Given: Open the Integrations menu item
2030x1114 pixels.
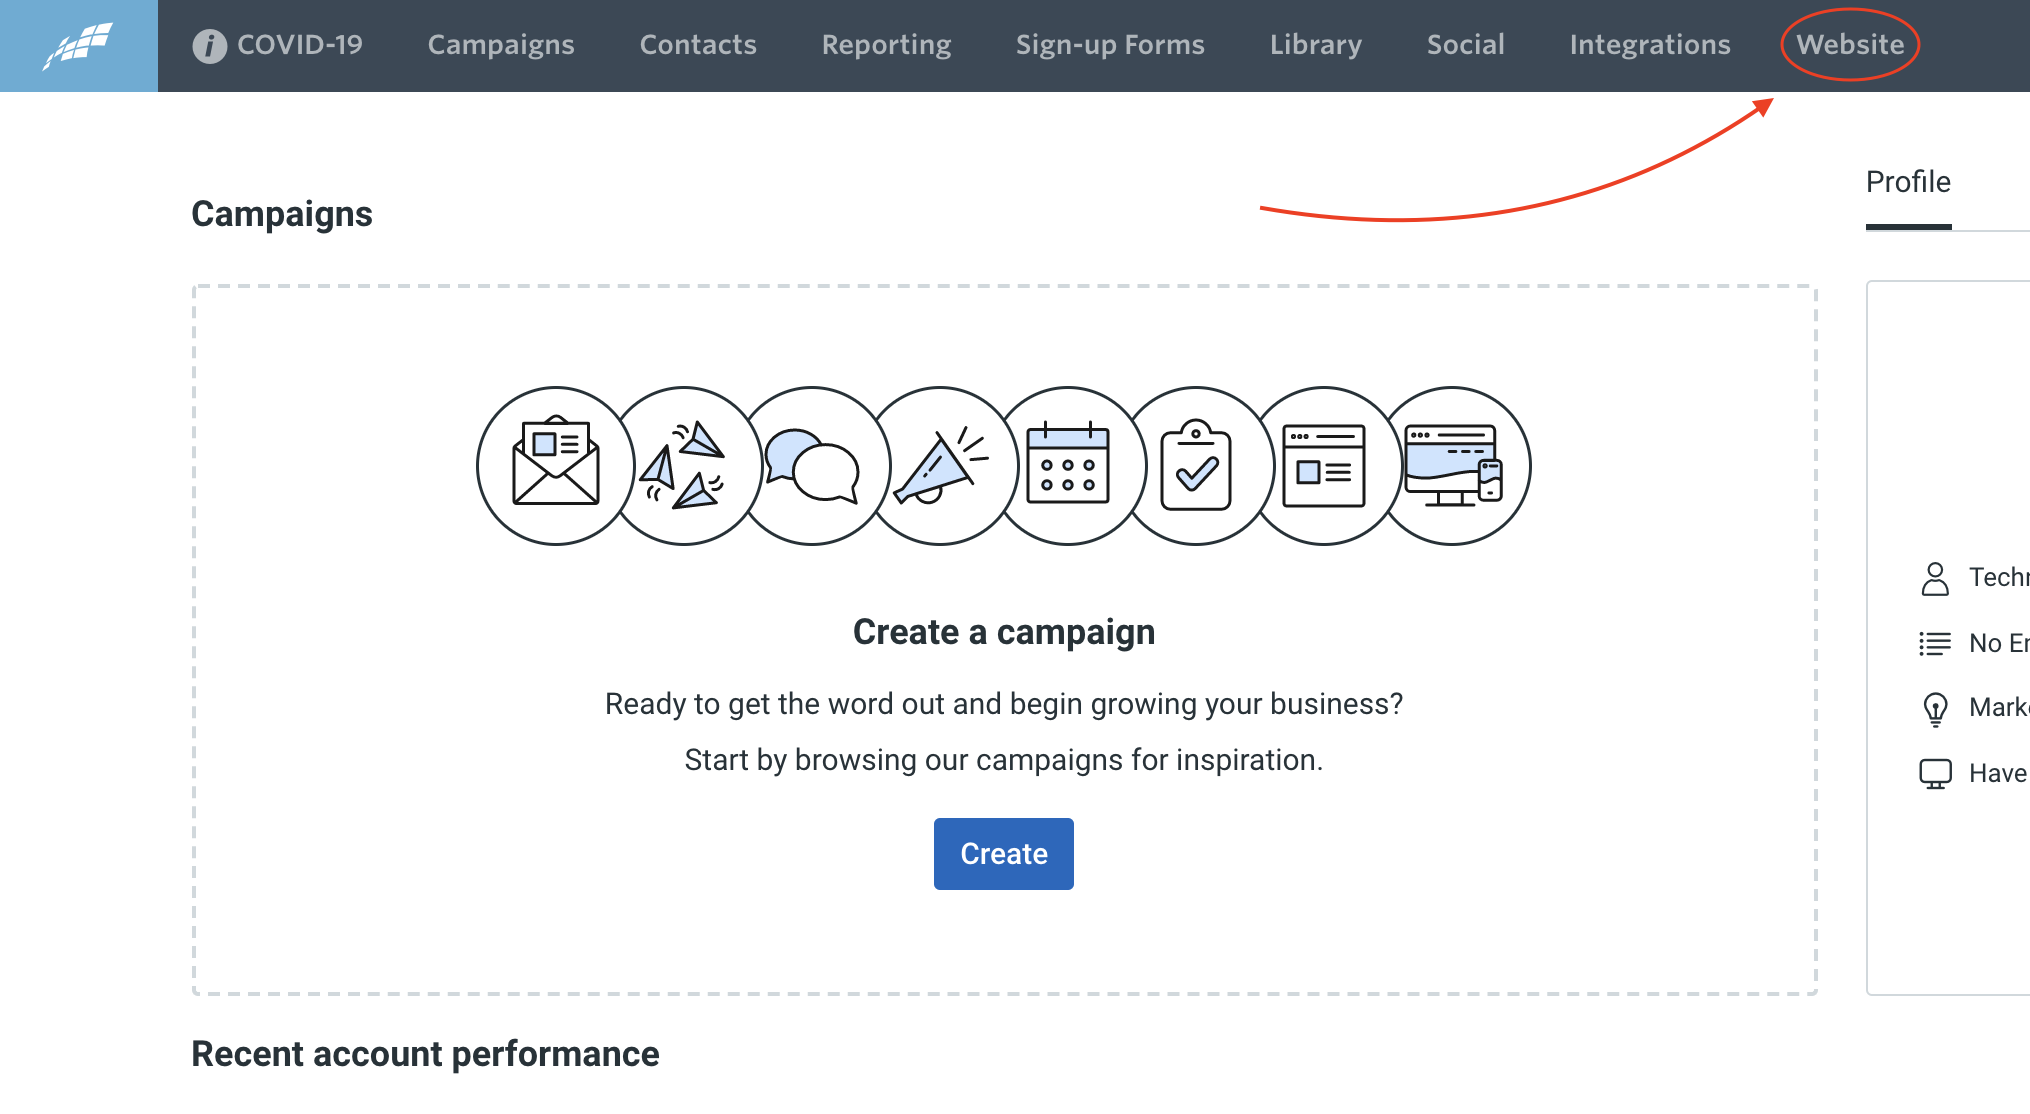Looking at the screenshot, I should (x=1649, y=45).
